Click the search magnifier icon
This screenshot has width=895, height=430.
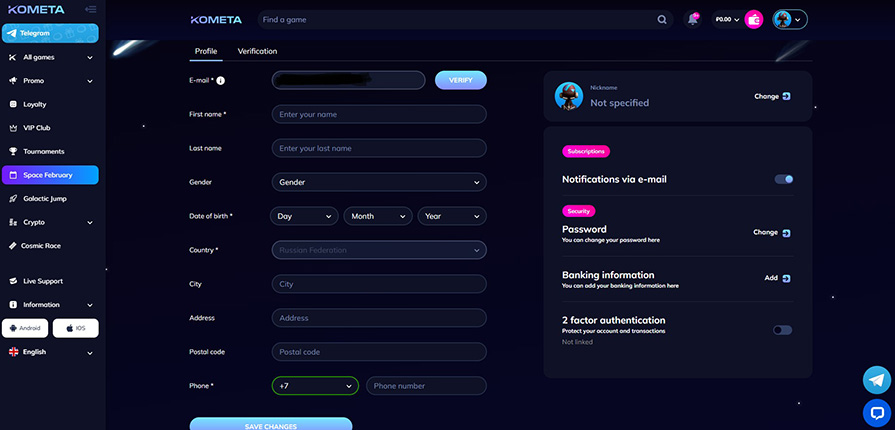coord(662,19)
